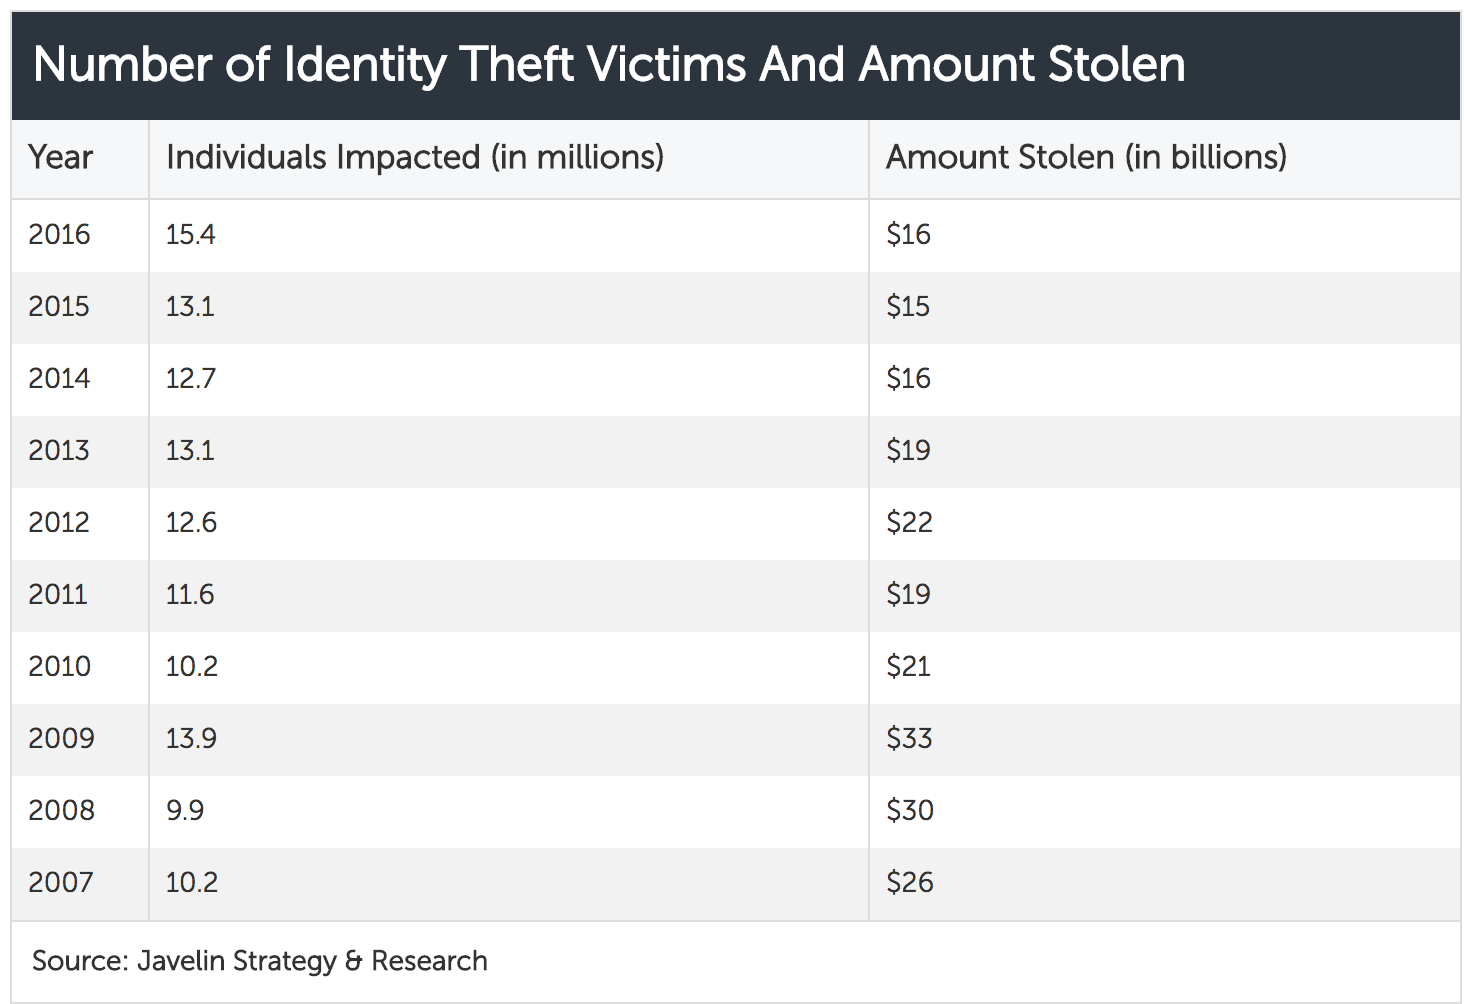1464x1004 pixels.
Task: Select the 2015 year cell
Action: click(59, 306)
